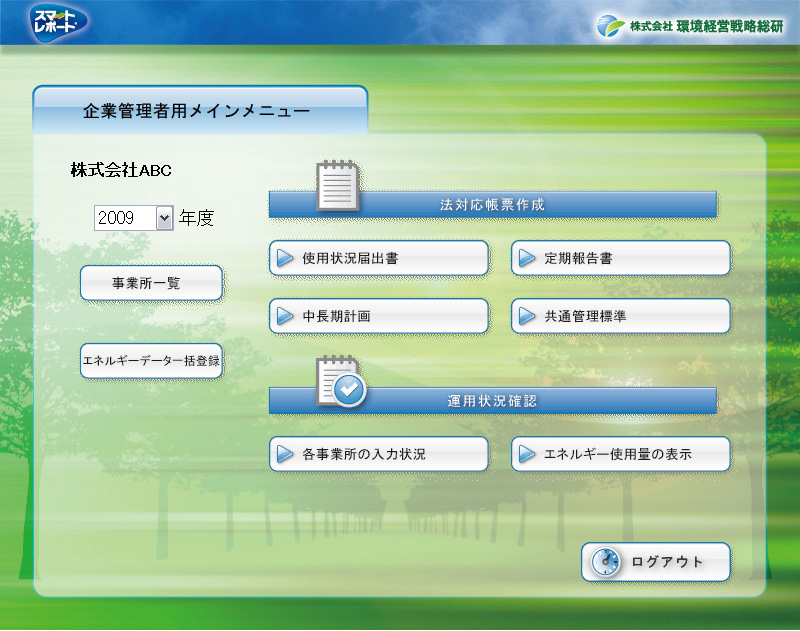Open エネルギーデータ一括登録

click(x=151, y=361)
